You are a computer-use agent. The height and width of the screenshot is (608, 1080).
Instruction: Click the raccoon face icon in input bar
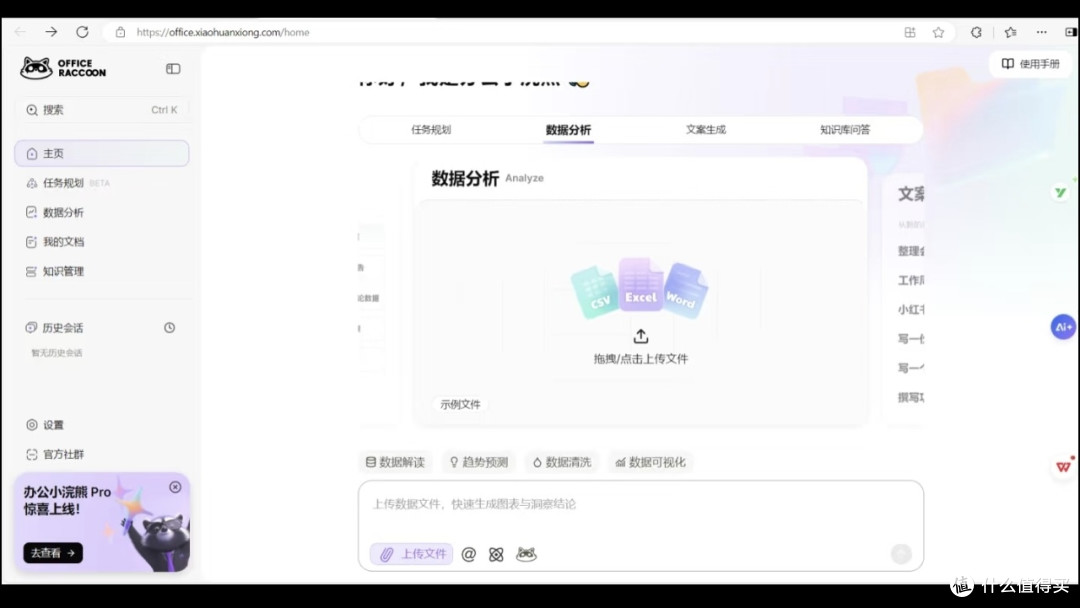pyautogui.click(x=526, y=554)
